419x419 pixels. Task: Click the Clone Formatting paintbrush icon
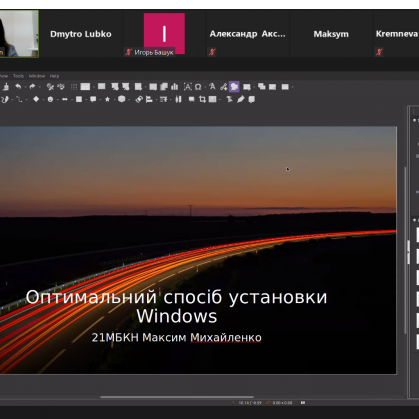click(6, 87)
